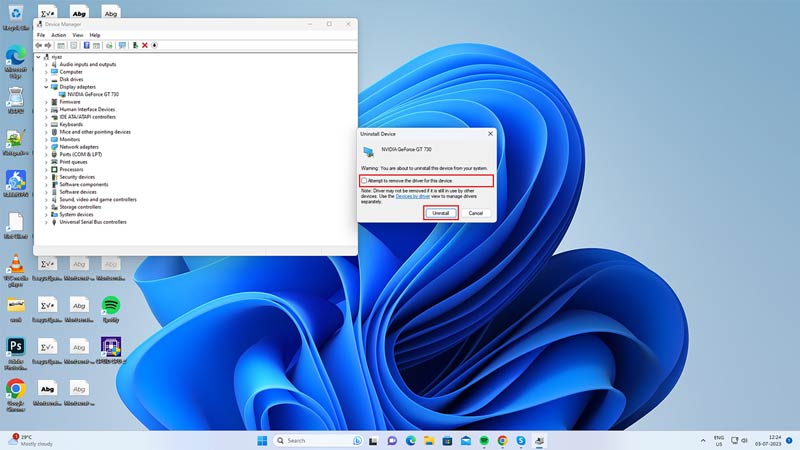Viewport: 800px width, 450px height.
Task: Open Microsoft Store from the taskbar
Action: pyautogui.click(x=447, y=440)
